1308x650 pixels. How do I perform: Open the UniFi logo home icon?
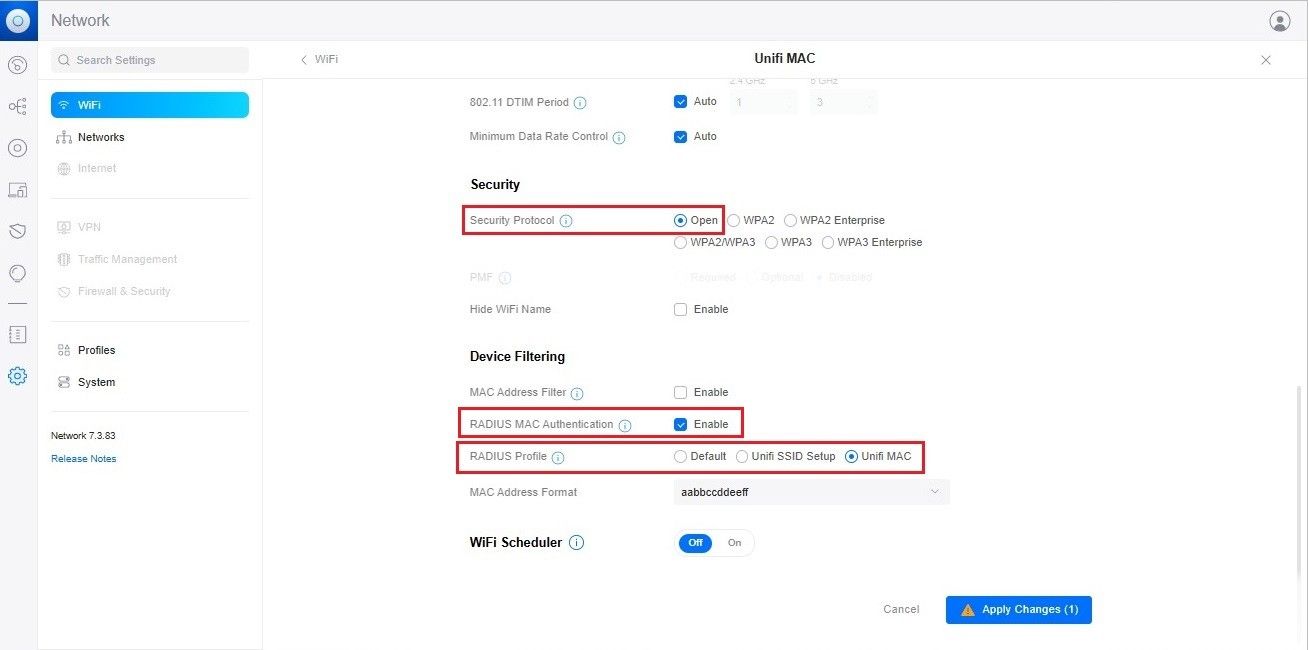(x=18, y=20)
